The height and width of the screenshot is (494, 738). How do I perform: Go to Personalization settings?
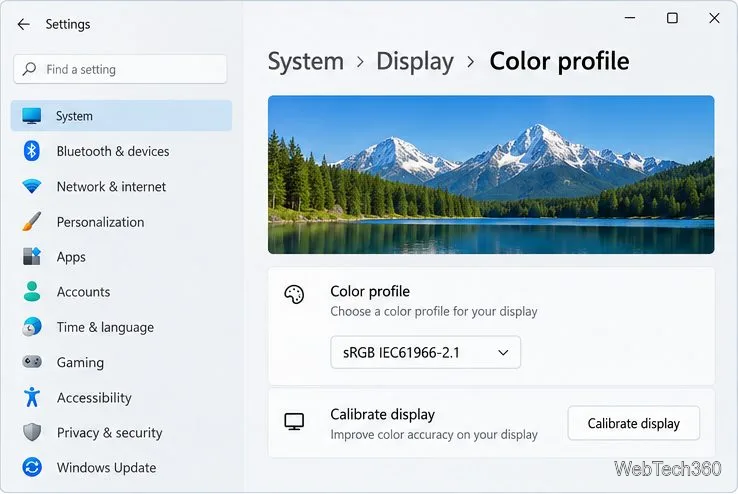[121, 222]
